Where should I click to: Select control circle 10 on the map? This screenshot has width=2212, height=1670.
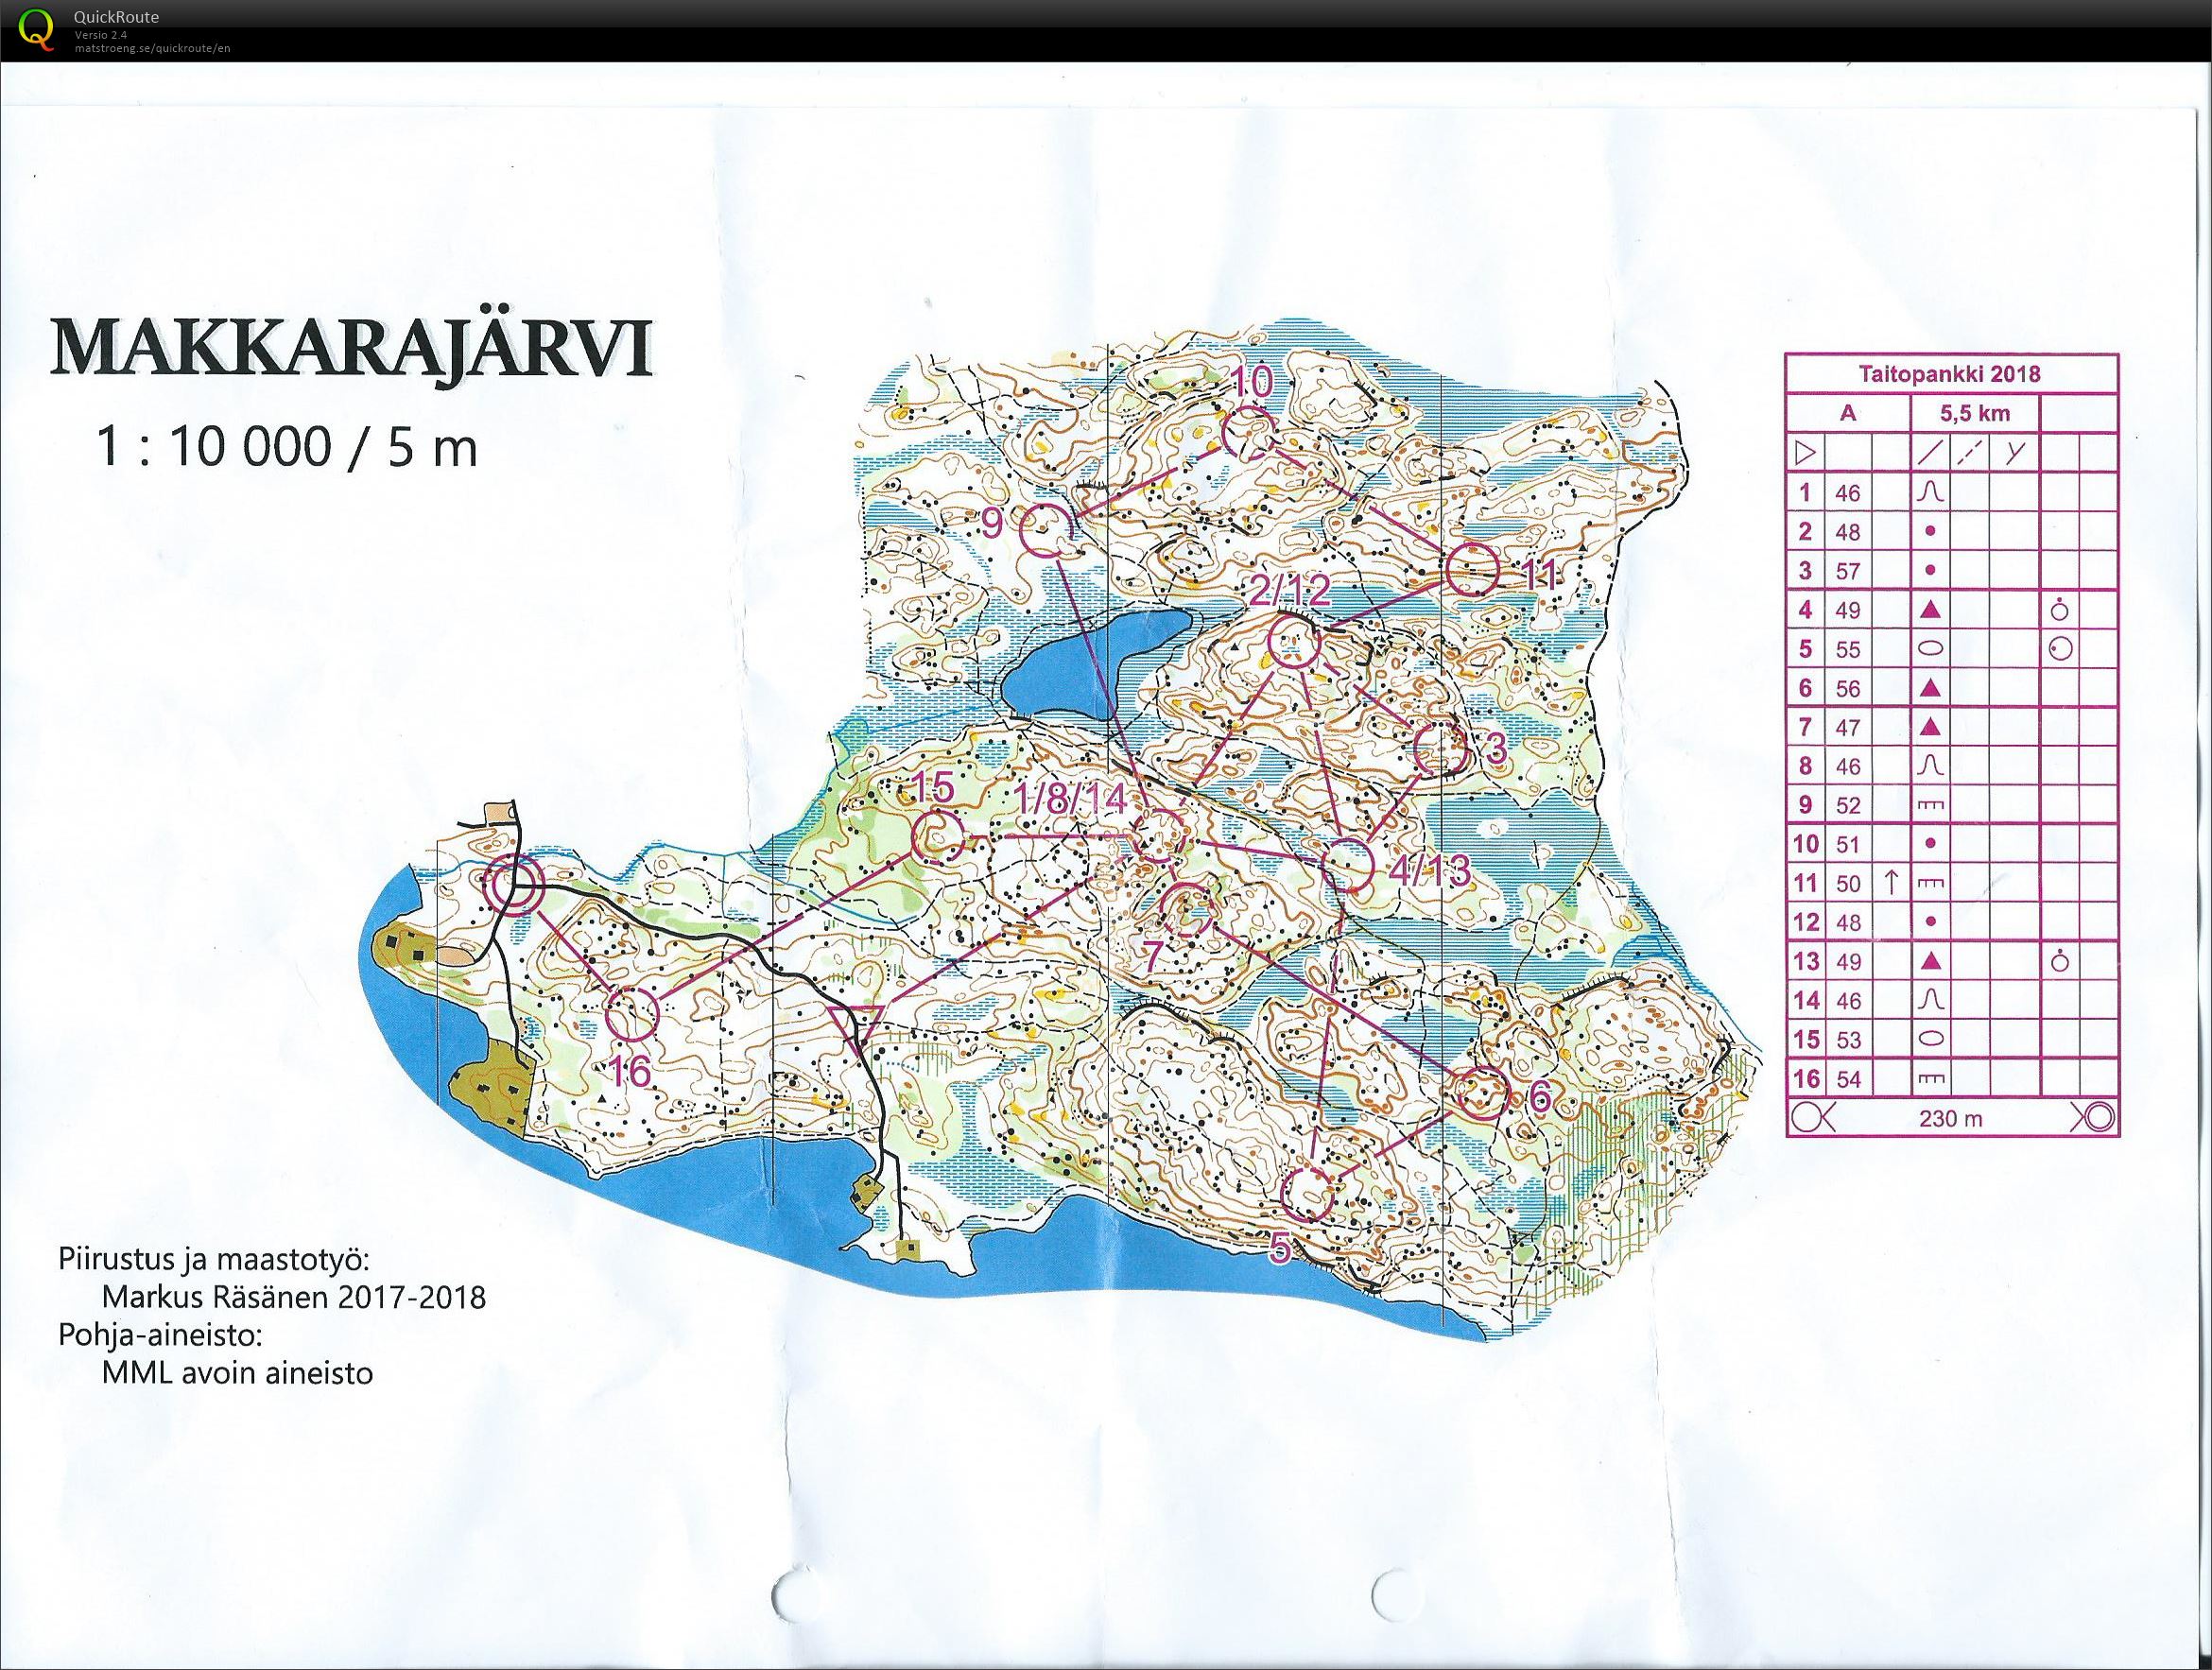[1250, 434]
